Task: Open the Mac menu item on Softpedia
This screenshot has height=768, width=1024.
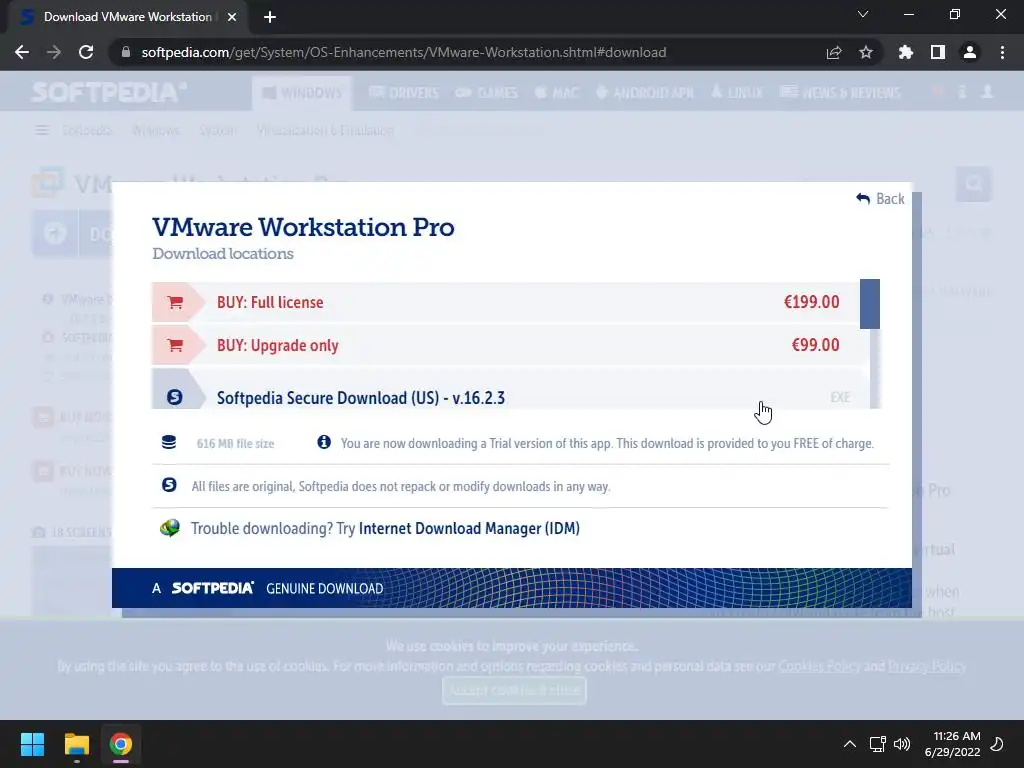Action: pos(556,93)
